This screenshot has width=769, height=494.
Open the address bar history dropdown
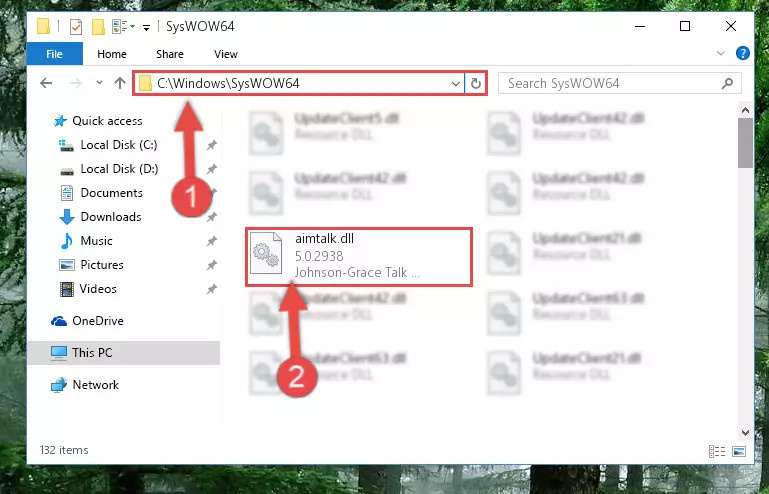point(456,84)
